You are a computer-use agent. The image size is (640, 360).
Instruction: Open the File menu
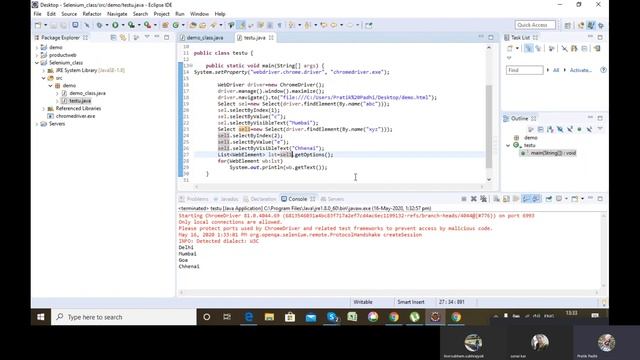pyautogui.click(x=38, y=14)
